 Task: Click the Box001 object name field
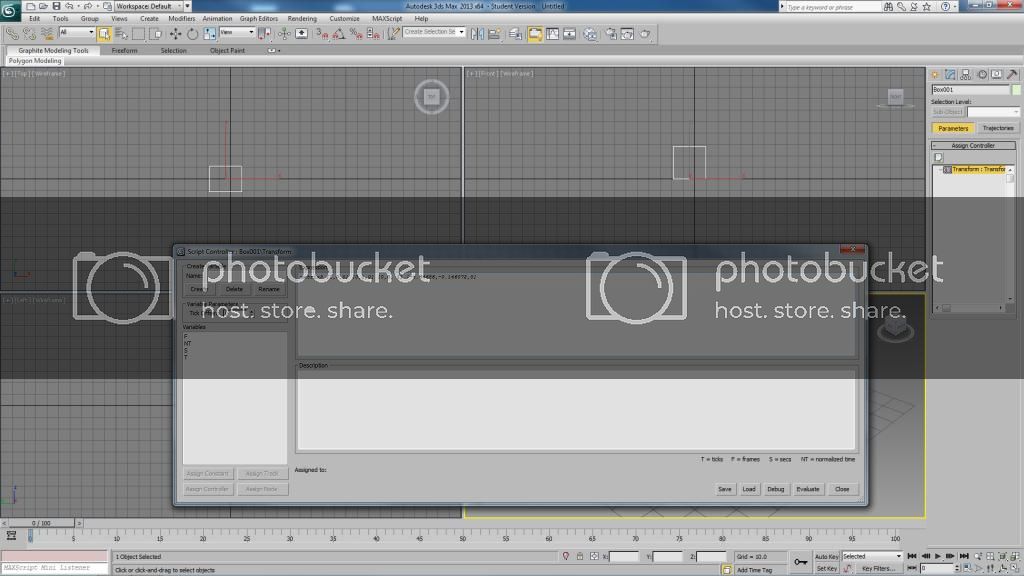pos(969,90)
